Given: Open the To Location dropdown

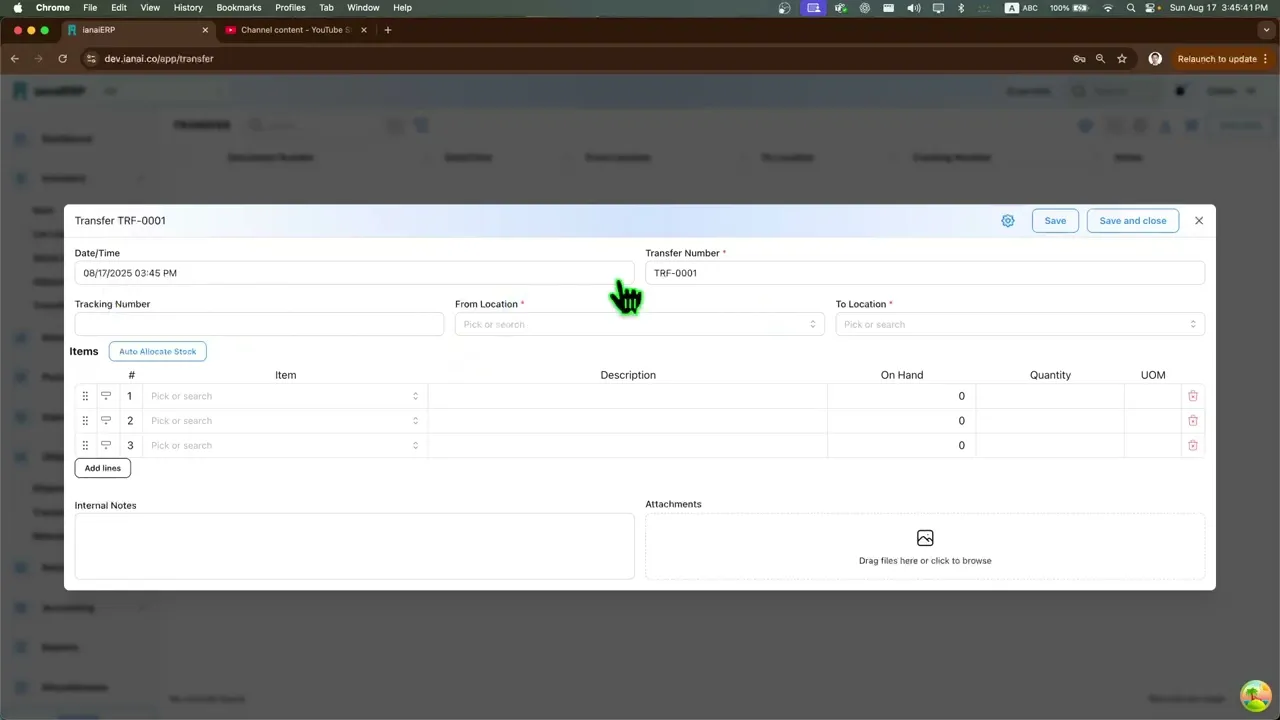Looking at the screenshot, I should 1020,324.
